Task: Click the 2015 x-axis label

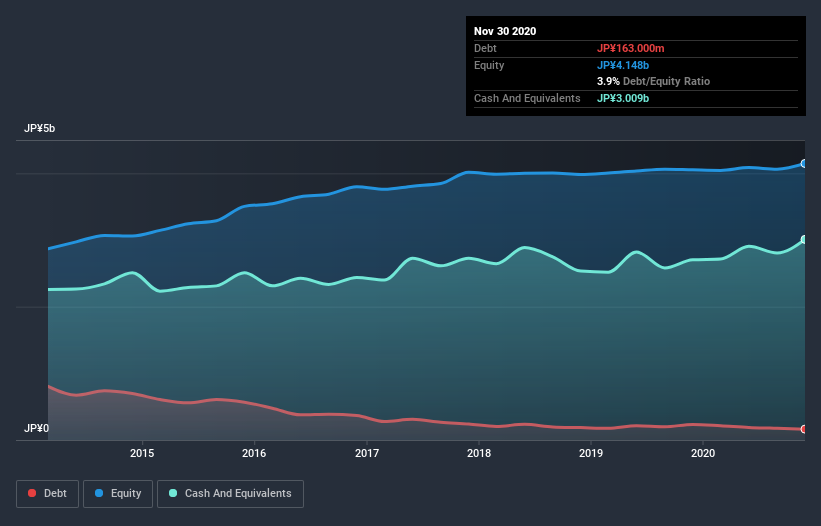Action: 142,453
